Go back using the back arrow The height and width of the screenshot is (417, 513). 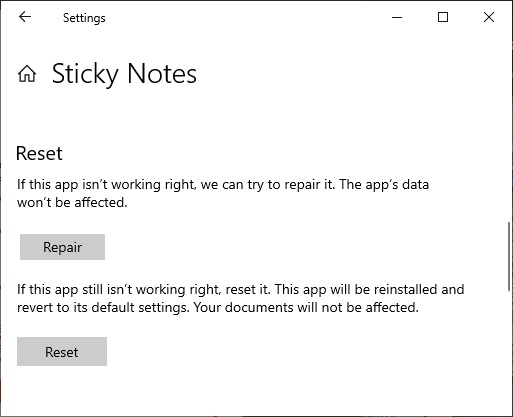pos(25,17)
